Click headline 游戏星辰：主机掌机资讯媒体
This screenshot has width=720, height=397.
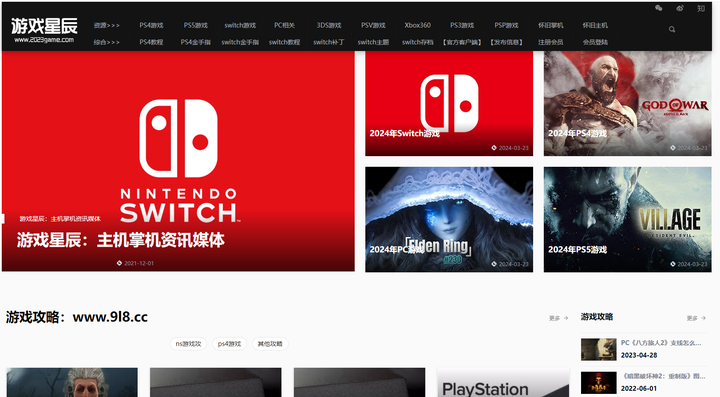pos(121,240)
